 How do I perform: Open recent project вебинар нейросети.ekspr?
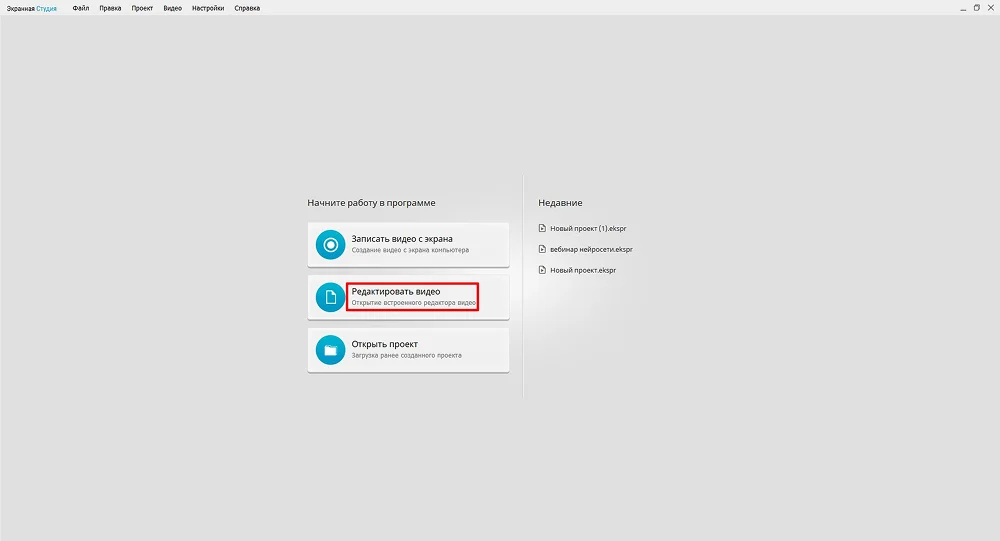(591, 249)
